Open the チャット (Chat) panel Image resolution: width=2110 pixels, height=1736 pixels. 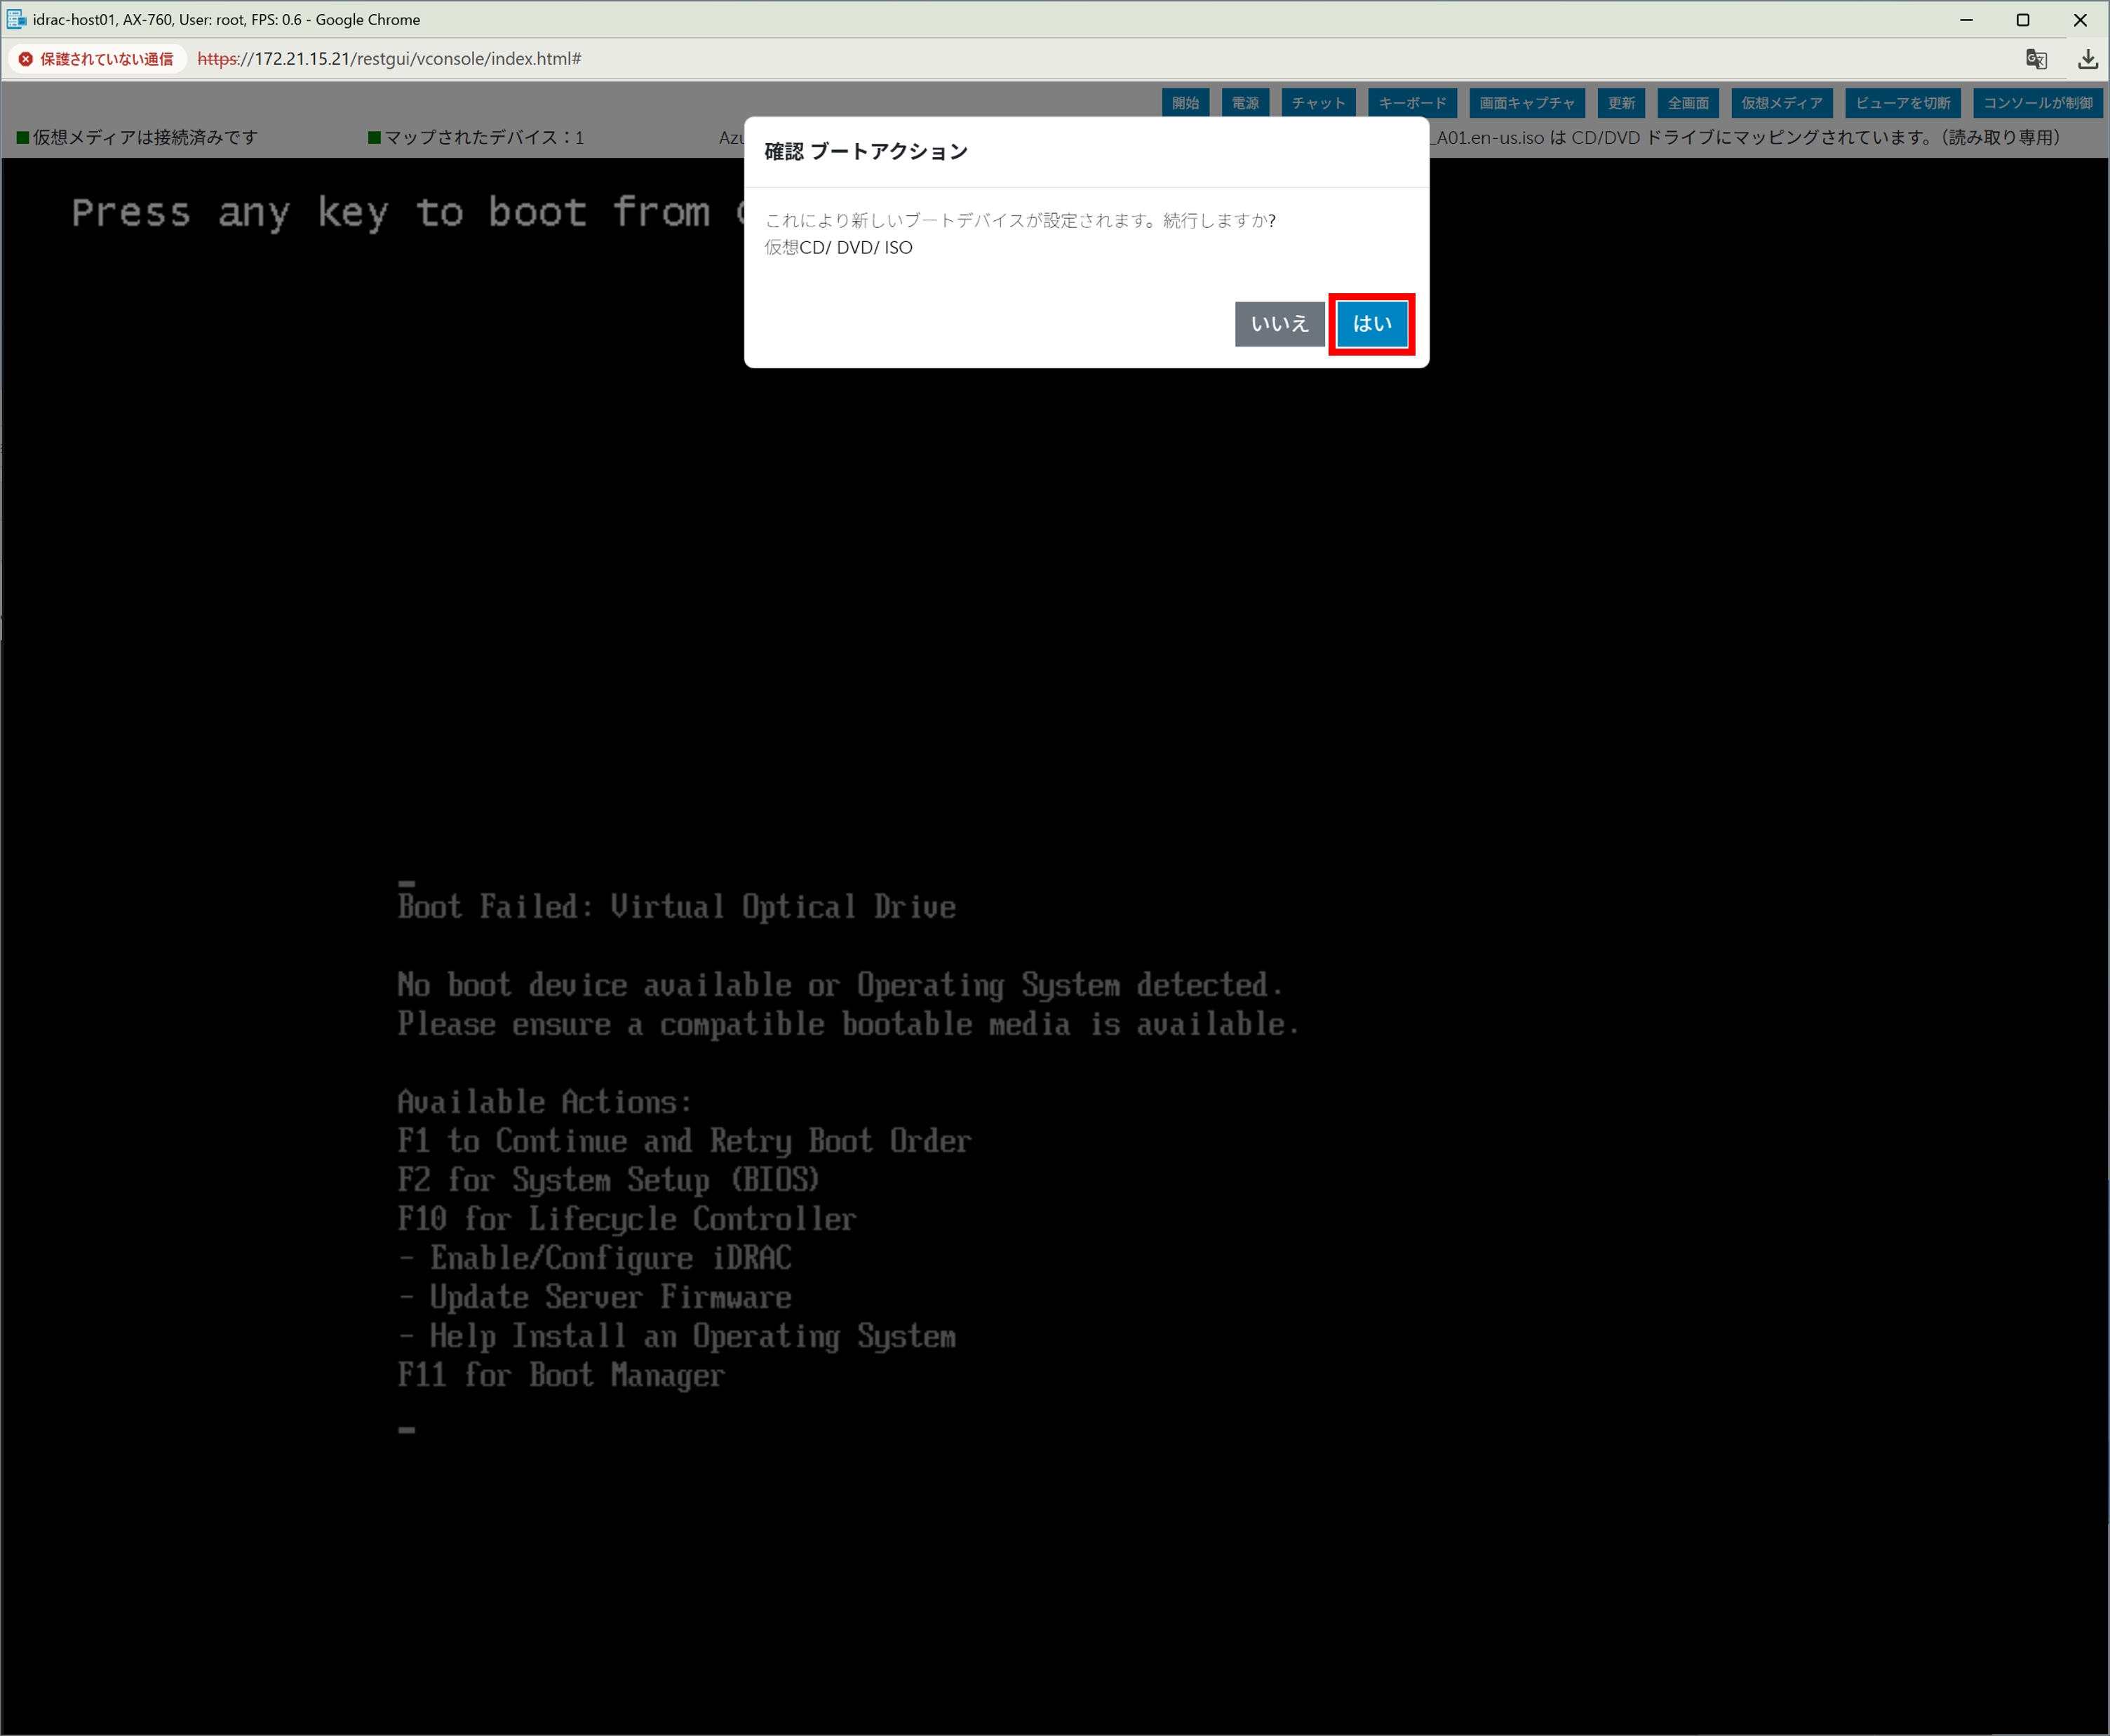(1318, 103)
